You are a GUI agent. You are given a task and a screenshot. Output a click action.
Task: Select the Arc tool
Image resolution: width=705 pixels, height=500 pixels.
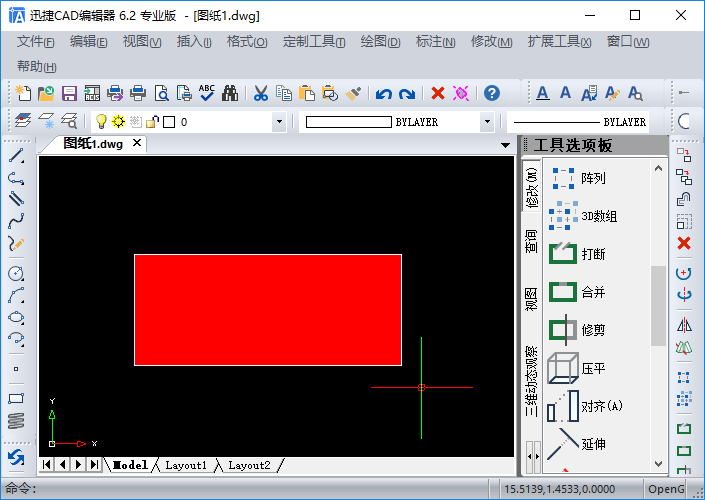point(16,295)
